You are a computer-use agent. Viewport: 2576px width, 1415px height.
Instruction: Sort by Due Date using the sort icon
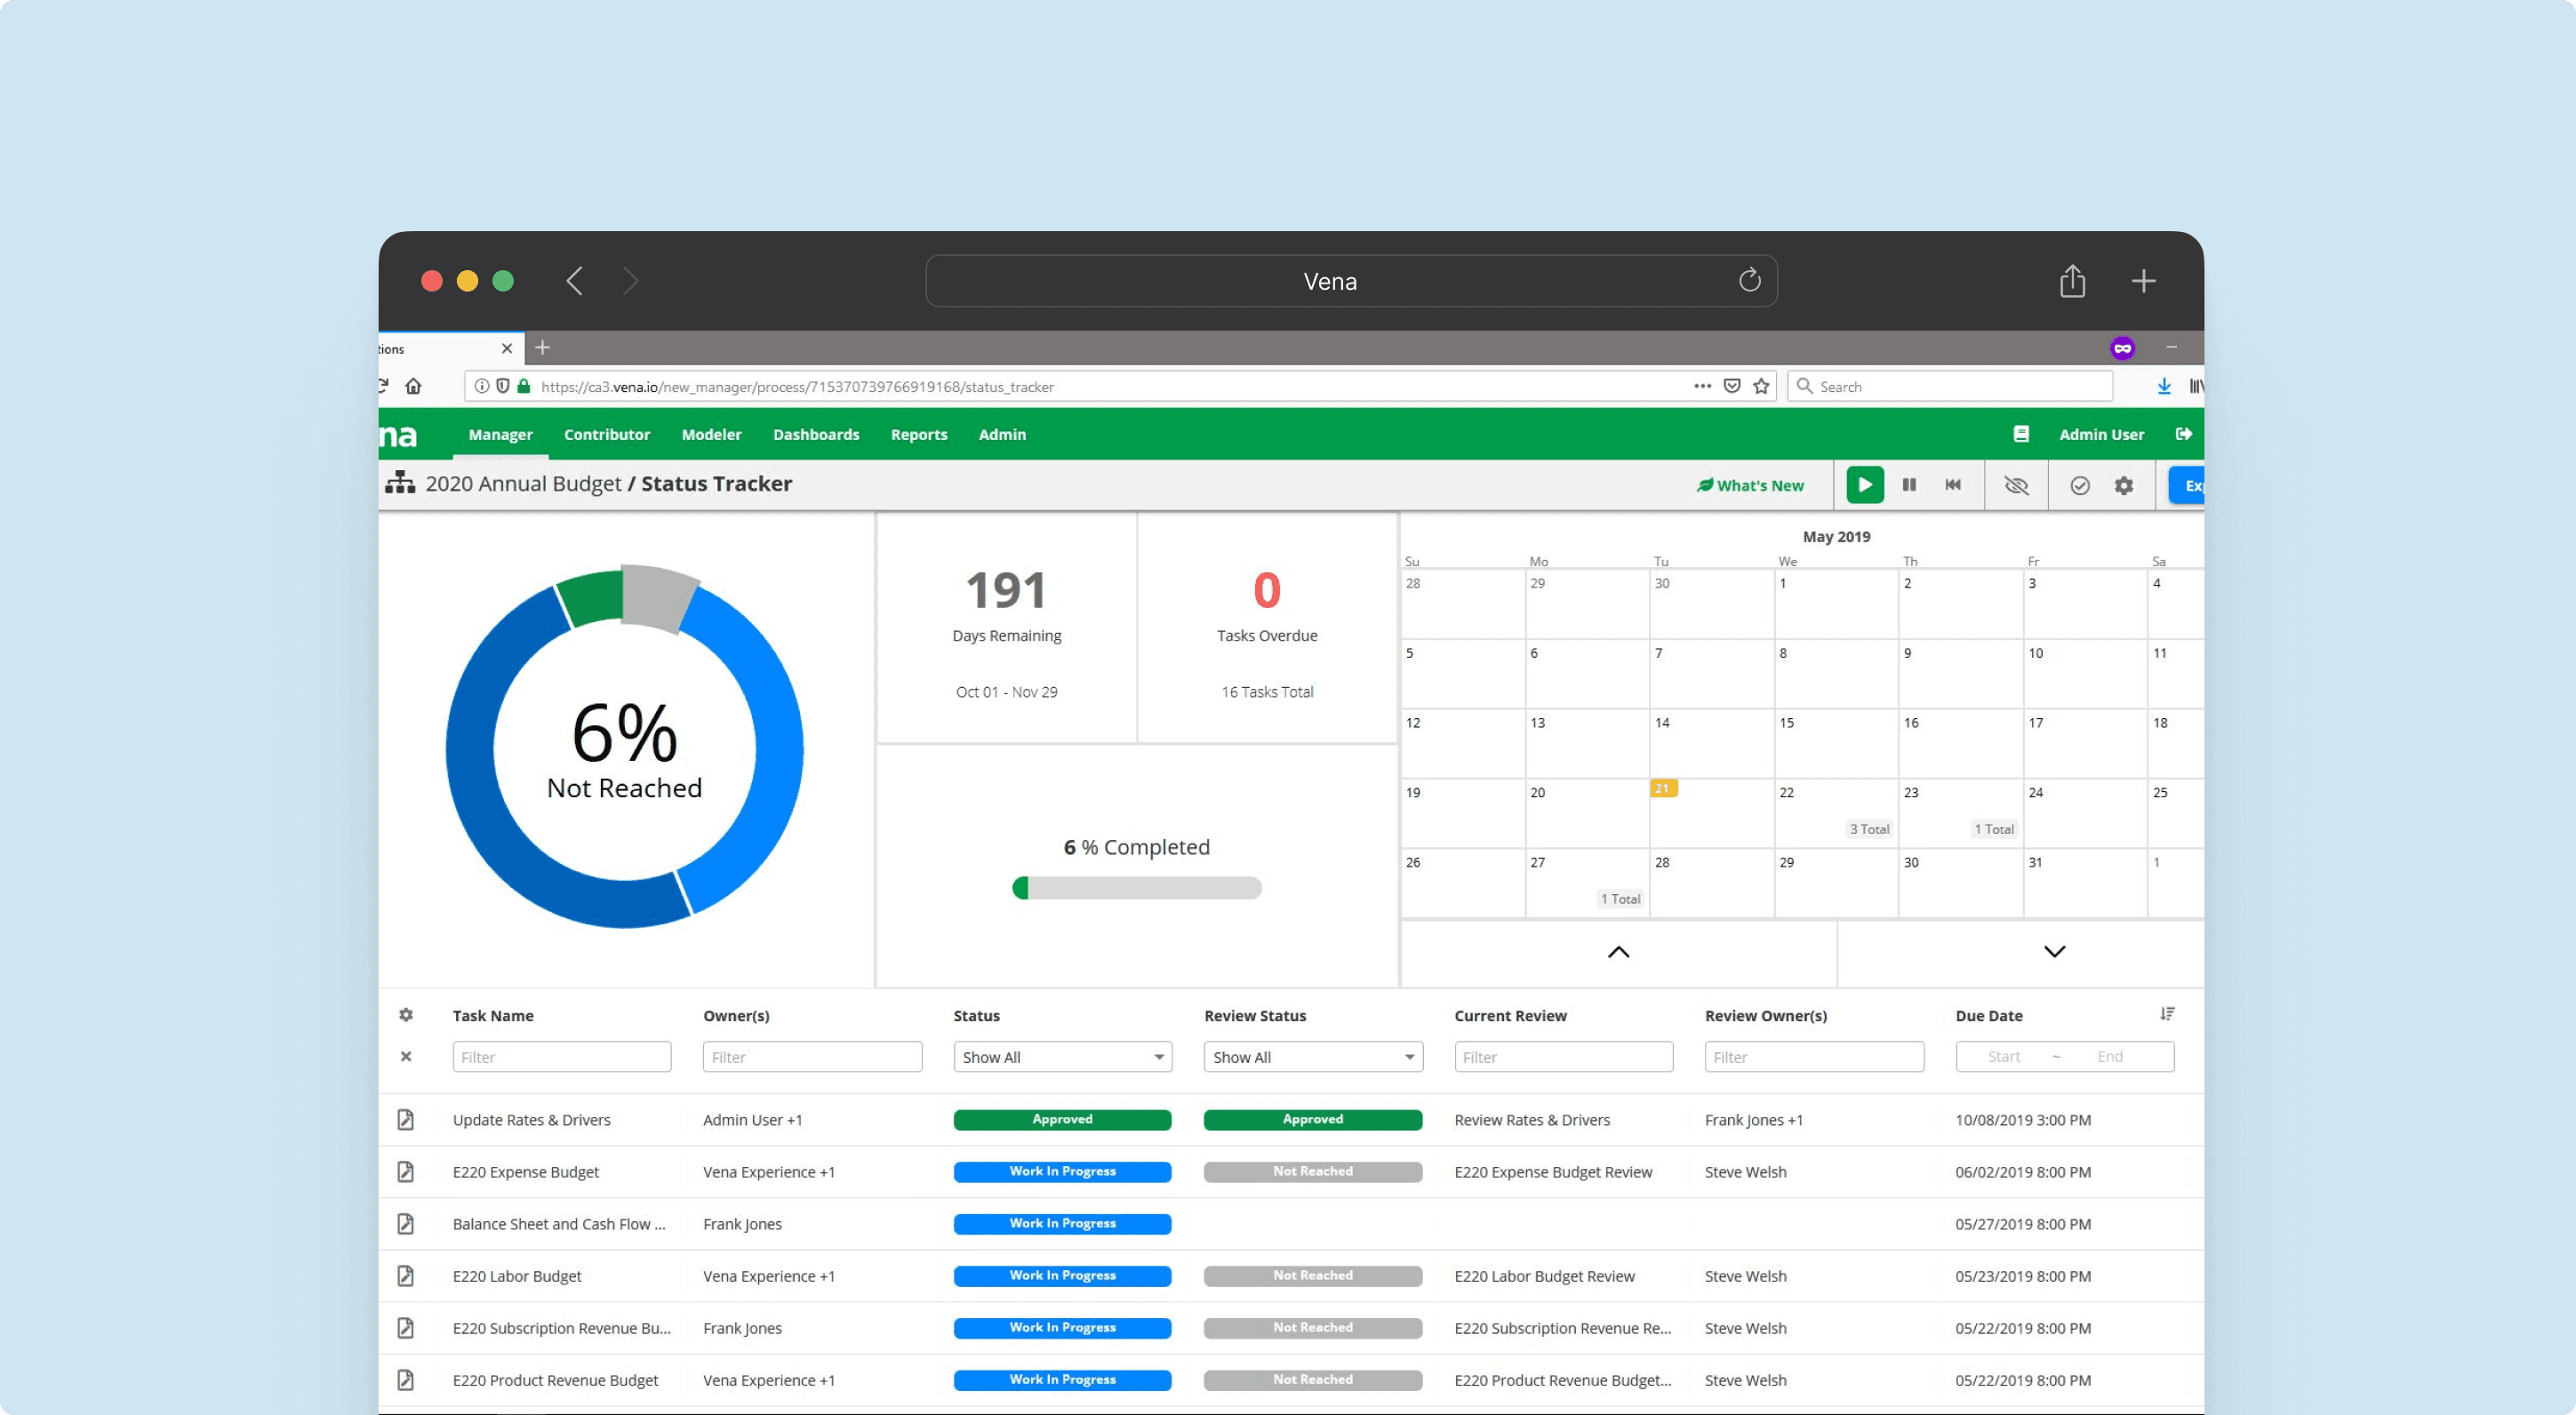[2166, 1014]
